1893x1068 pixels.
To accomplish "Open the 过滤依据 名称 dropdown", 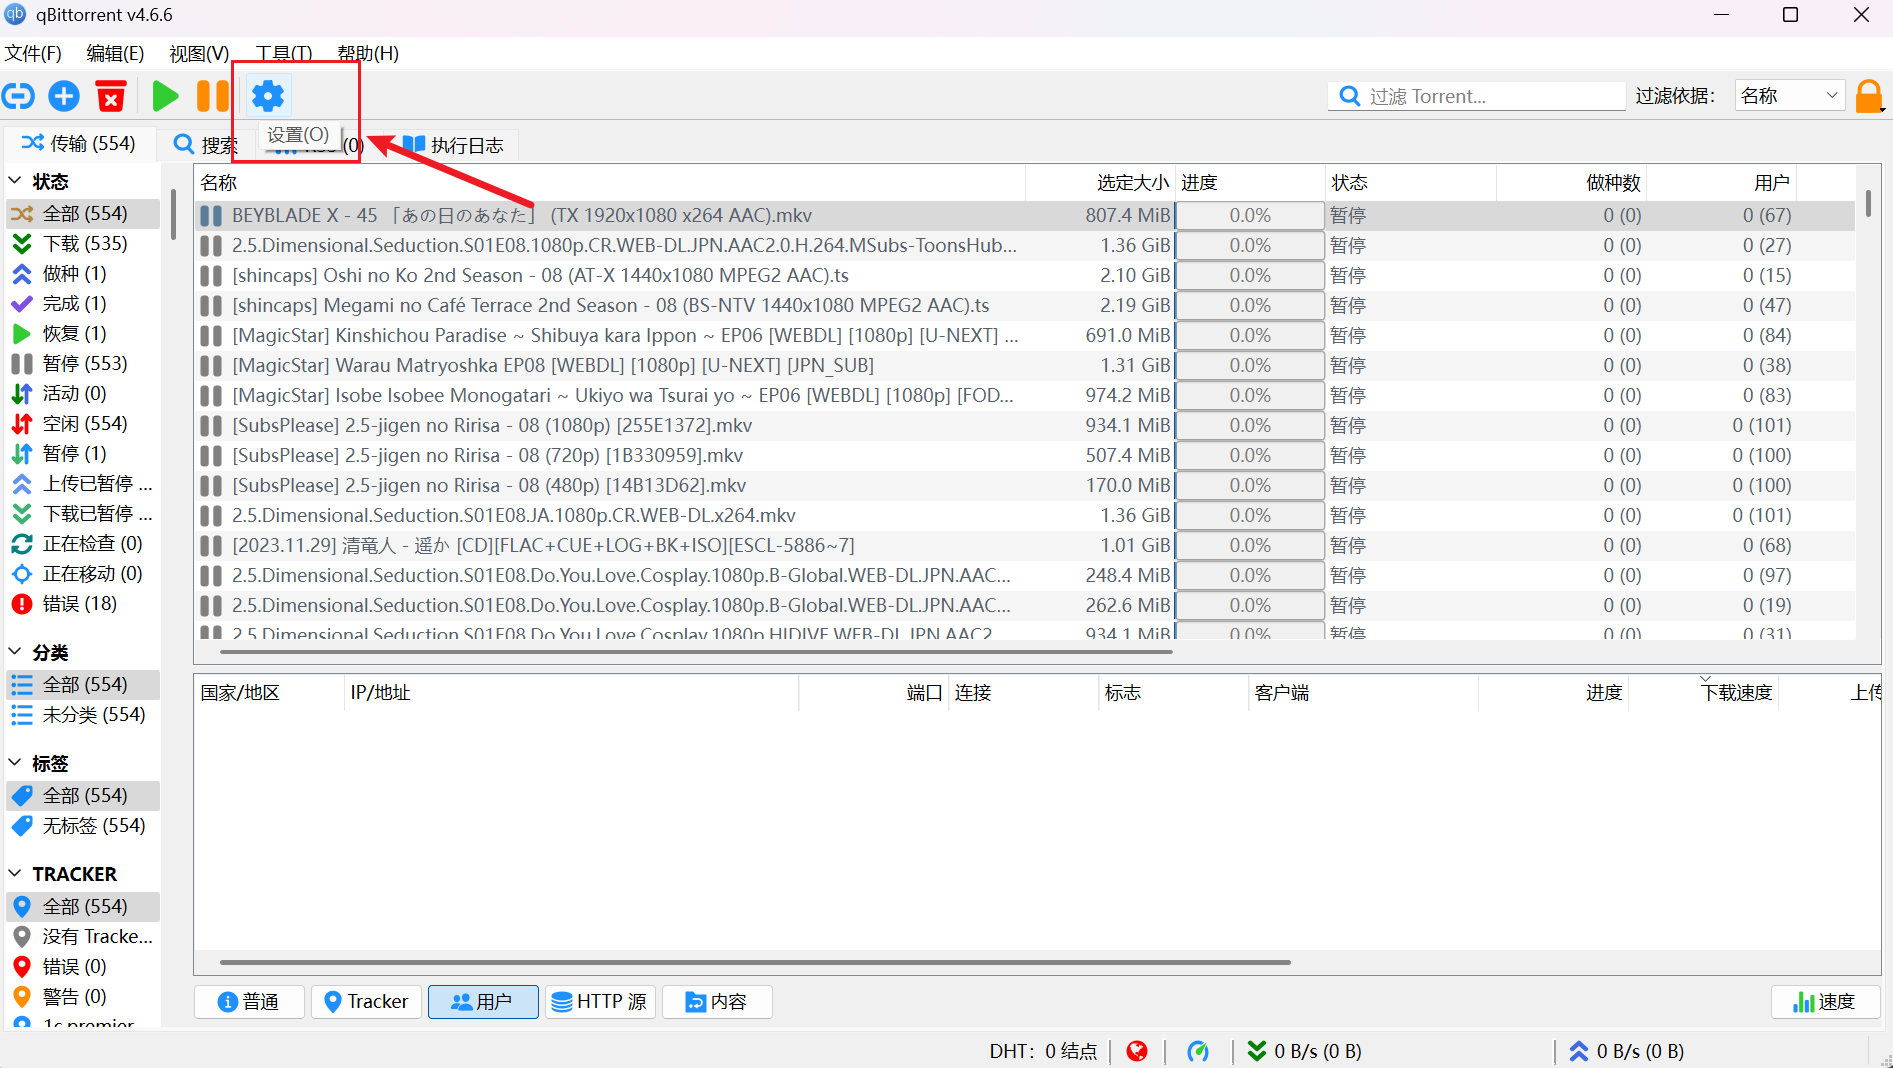I will [x=1789, y=96].
